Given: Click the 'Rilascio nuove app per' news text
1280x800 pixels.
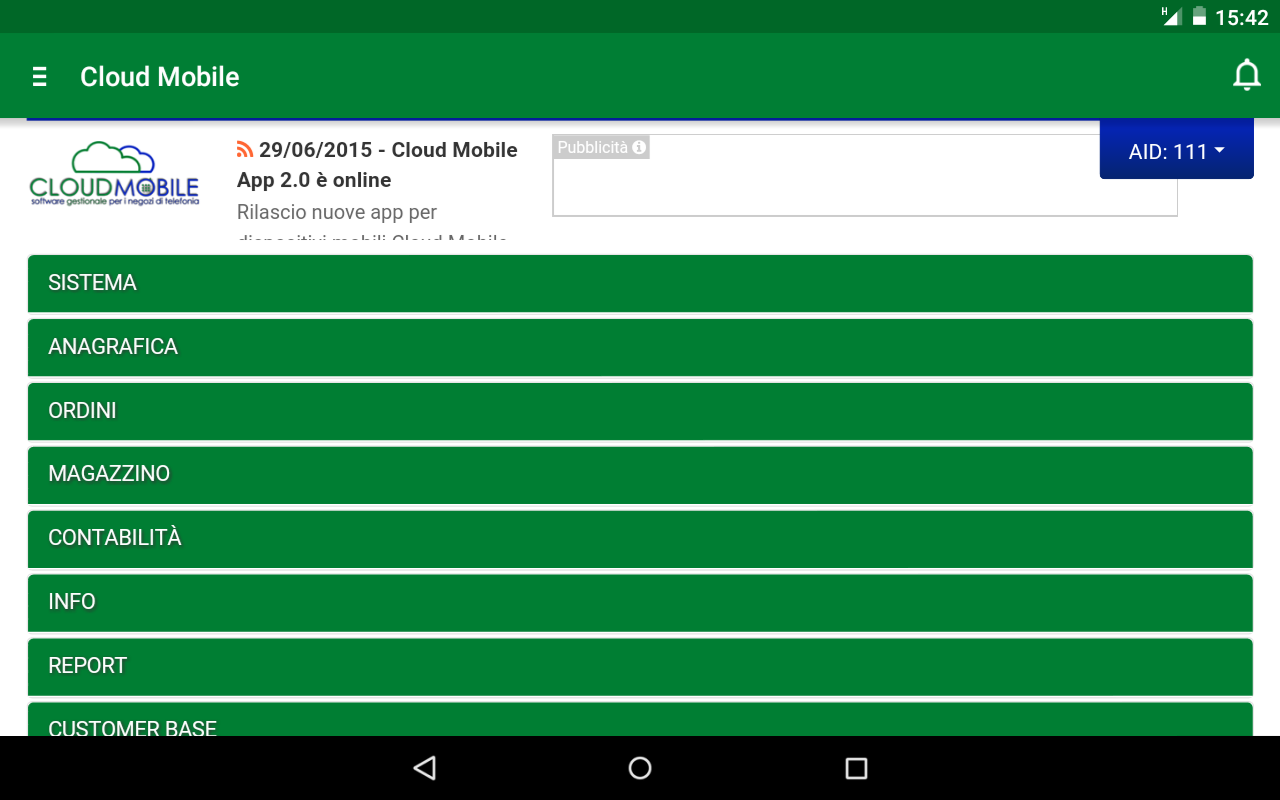Looking at the screenshot, I should point(337,212).
